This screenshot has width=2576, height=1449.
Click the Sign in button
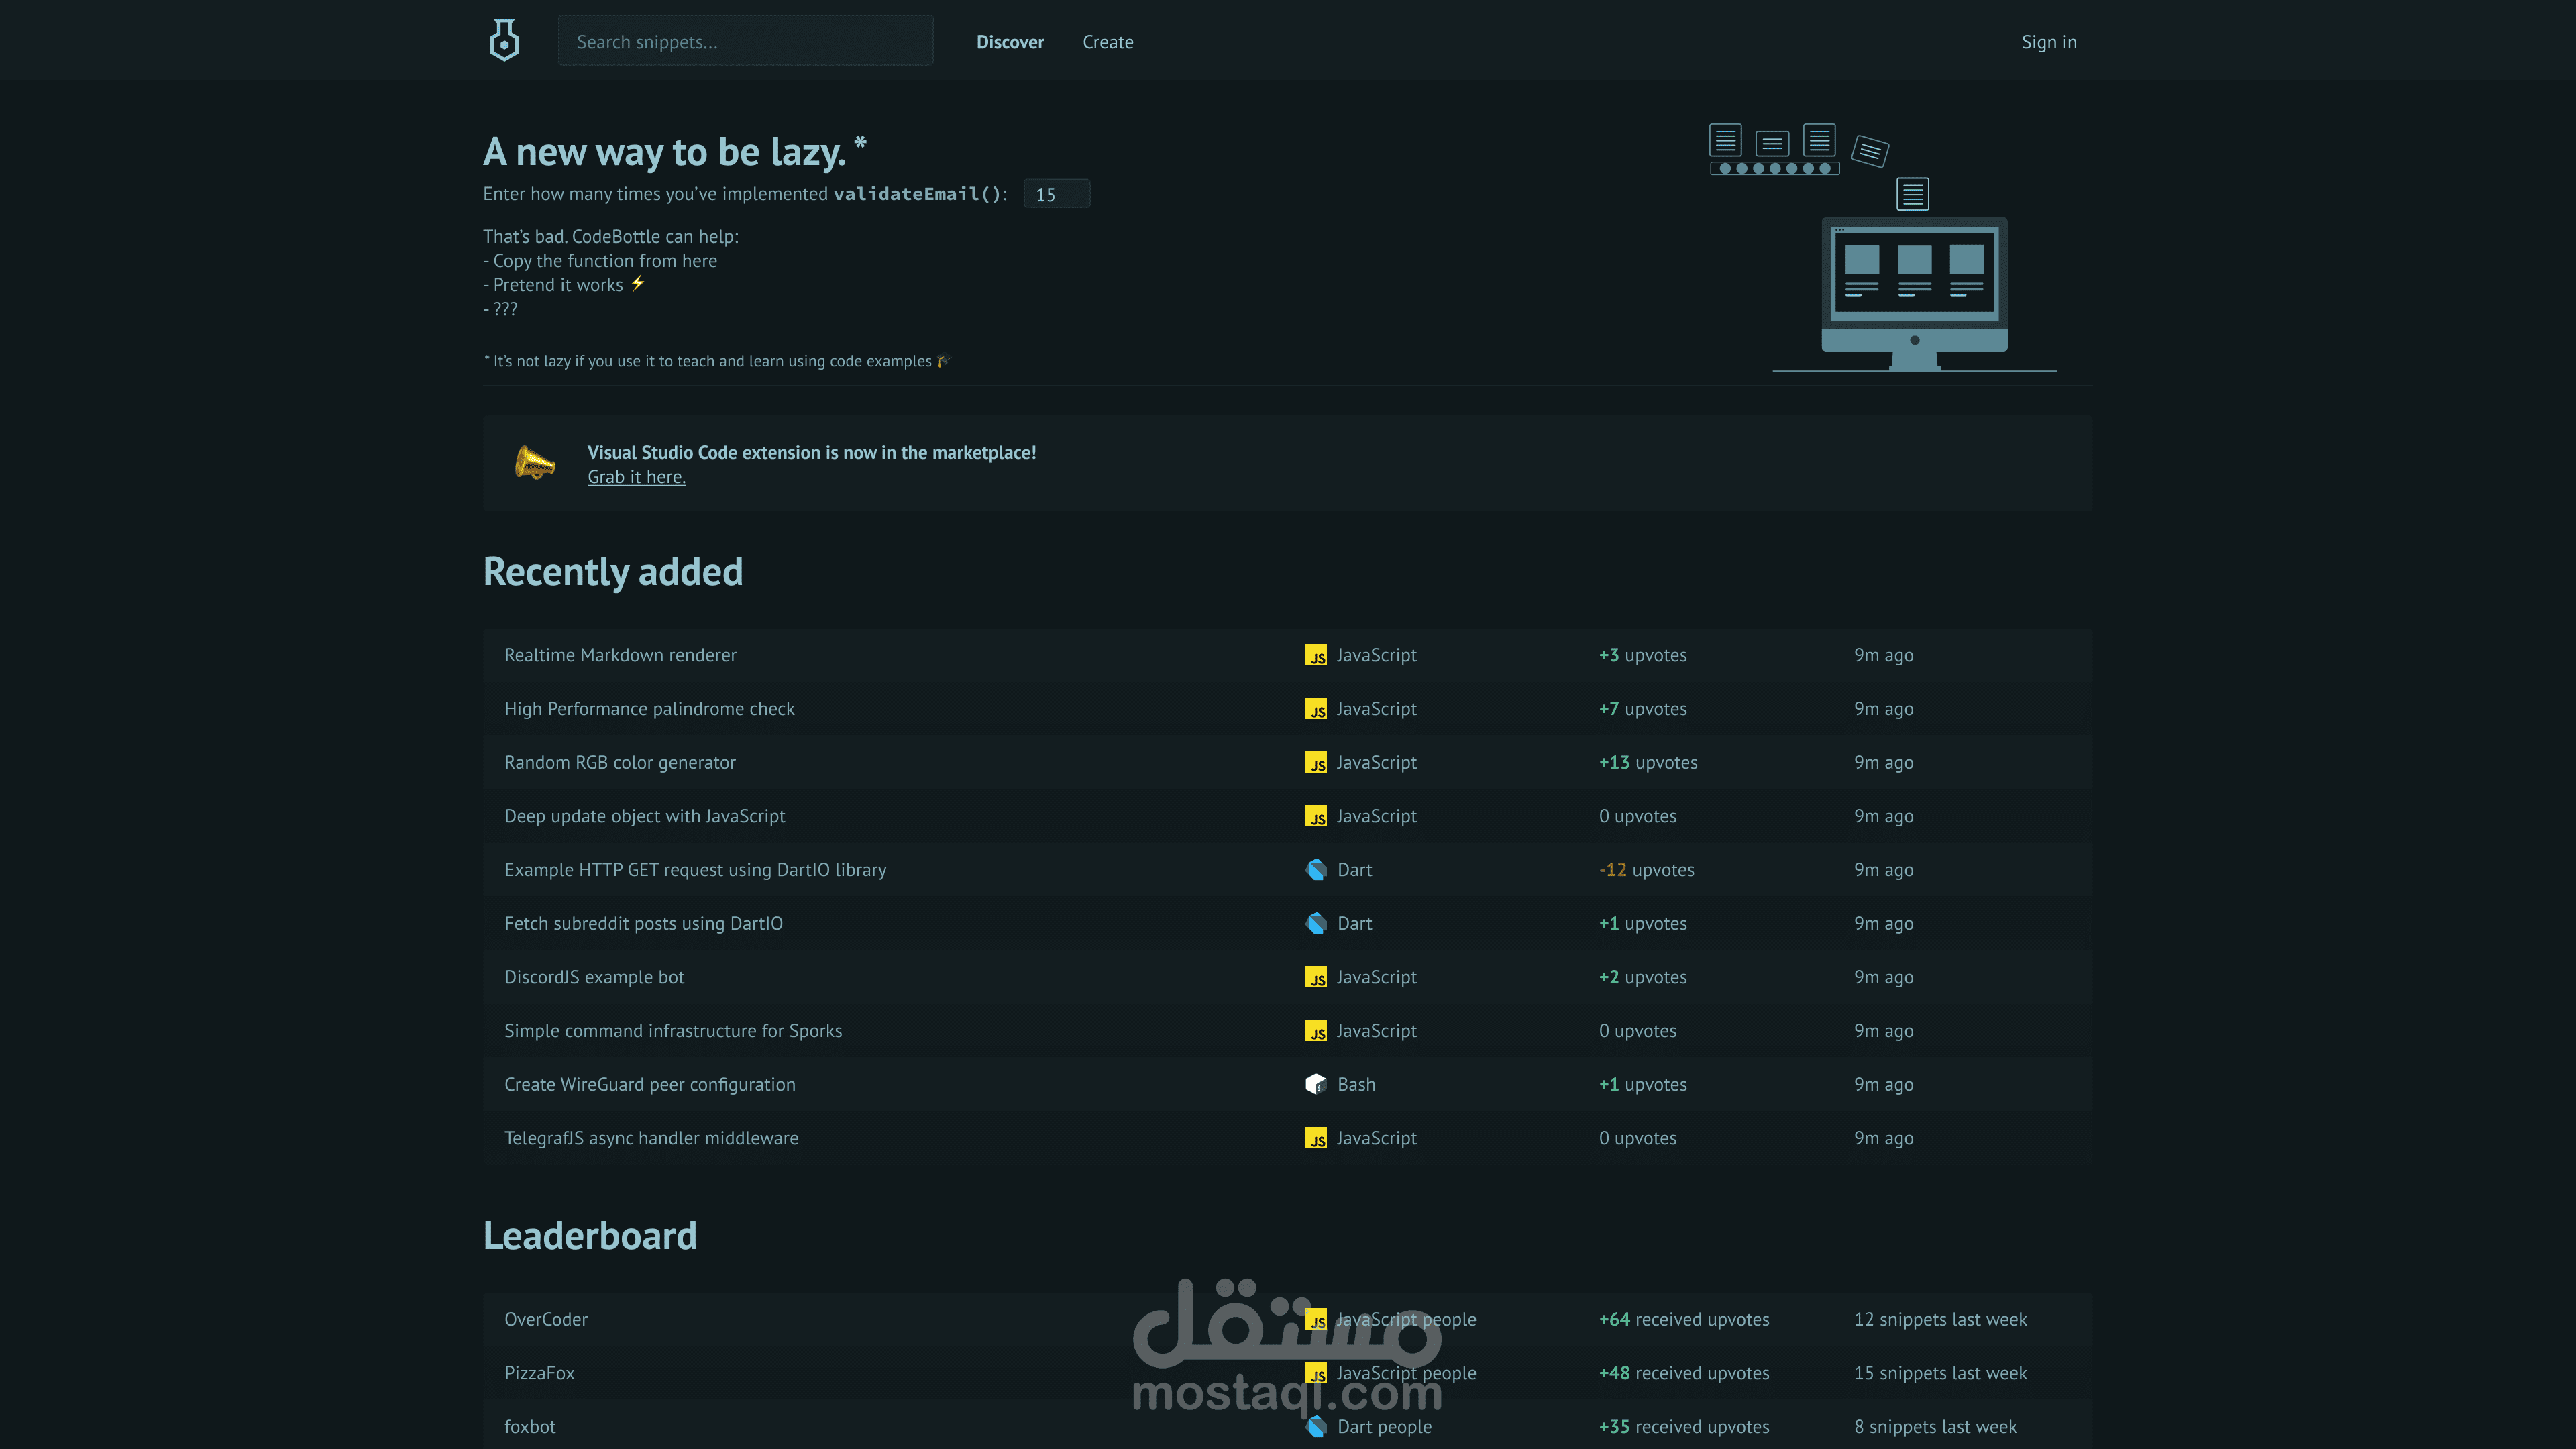(x=2047, y=41)
